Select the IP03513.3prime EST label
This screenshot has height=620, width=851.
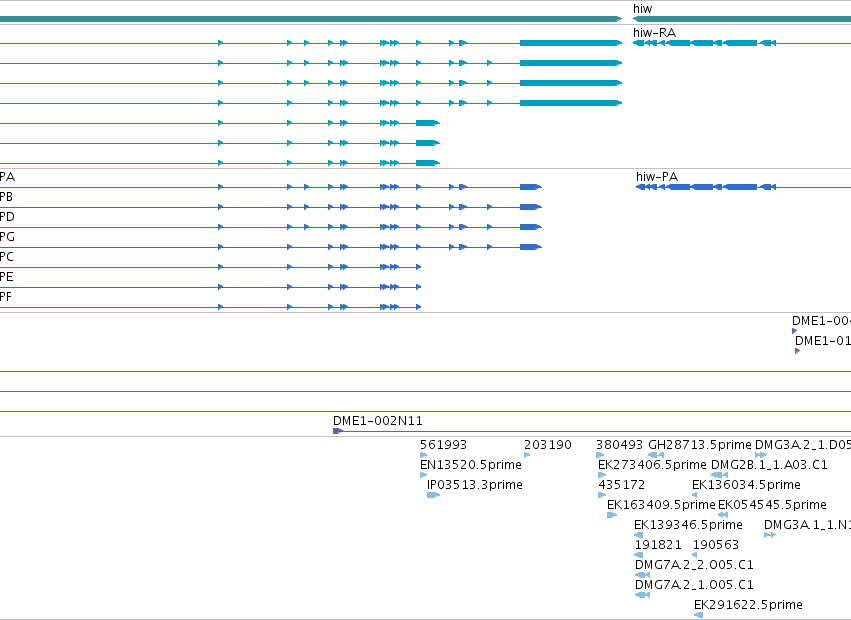click(474, 484)
